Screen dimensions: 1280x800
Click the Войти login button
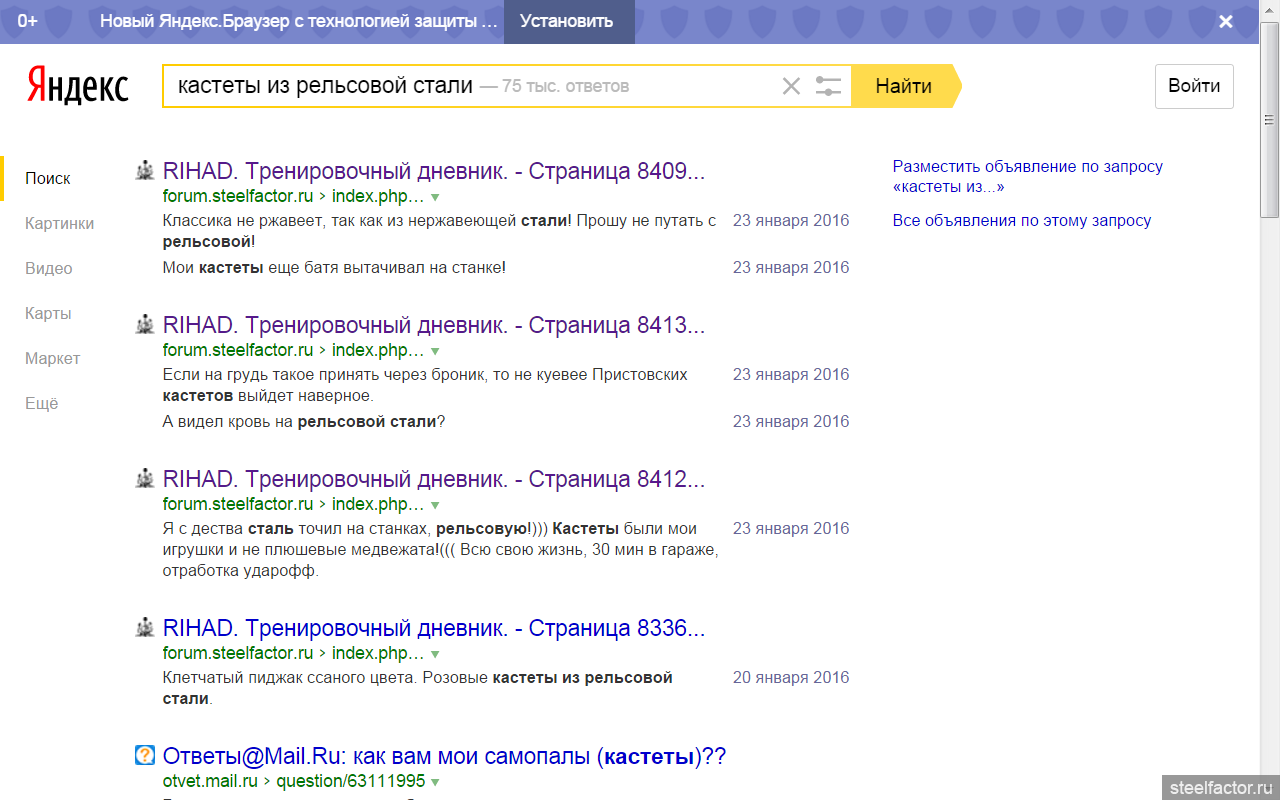tap(1194, 86)
